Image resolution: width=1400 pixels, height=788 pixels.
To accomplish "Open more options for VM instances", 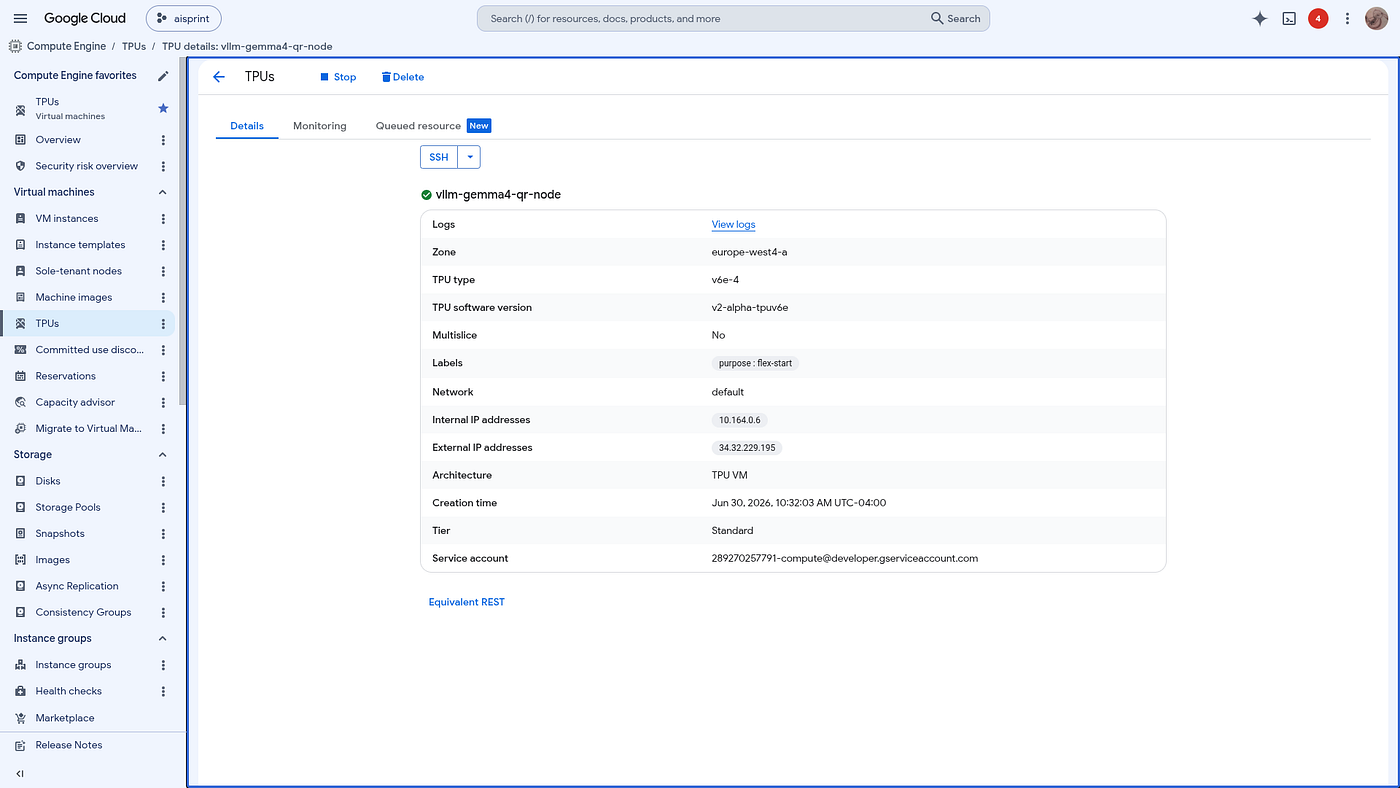I will 164,218.
